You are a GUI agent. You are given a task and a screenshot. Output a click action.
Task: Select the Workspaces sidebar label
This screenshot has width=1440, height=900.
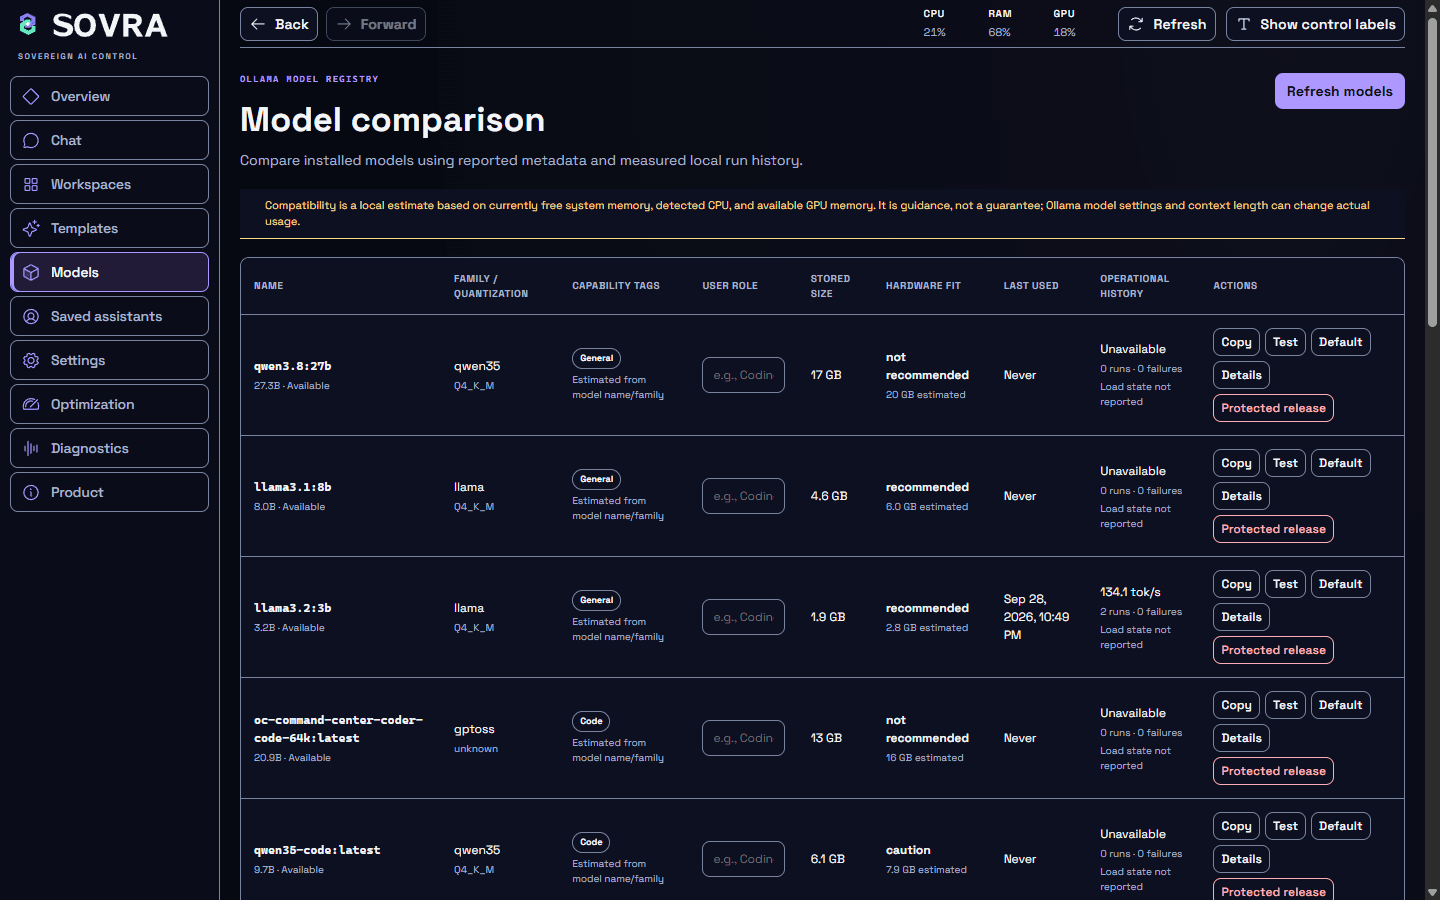click(91, 184)
